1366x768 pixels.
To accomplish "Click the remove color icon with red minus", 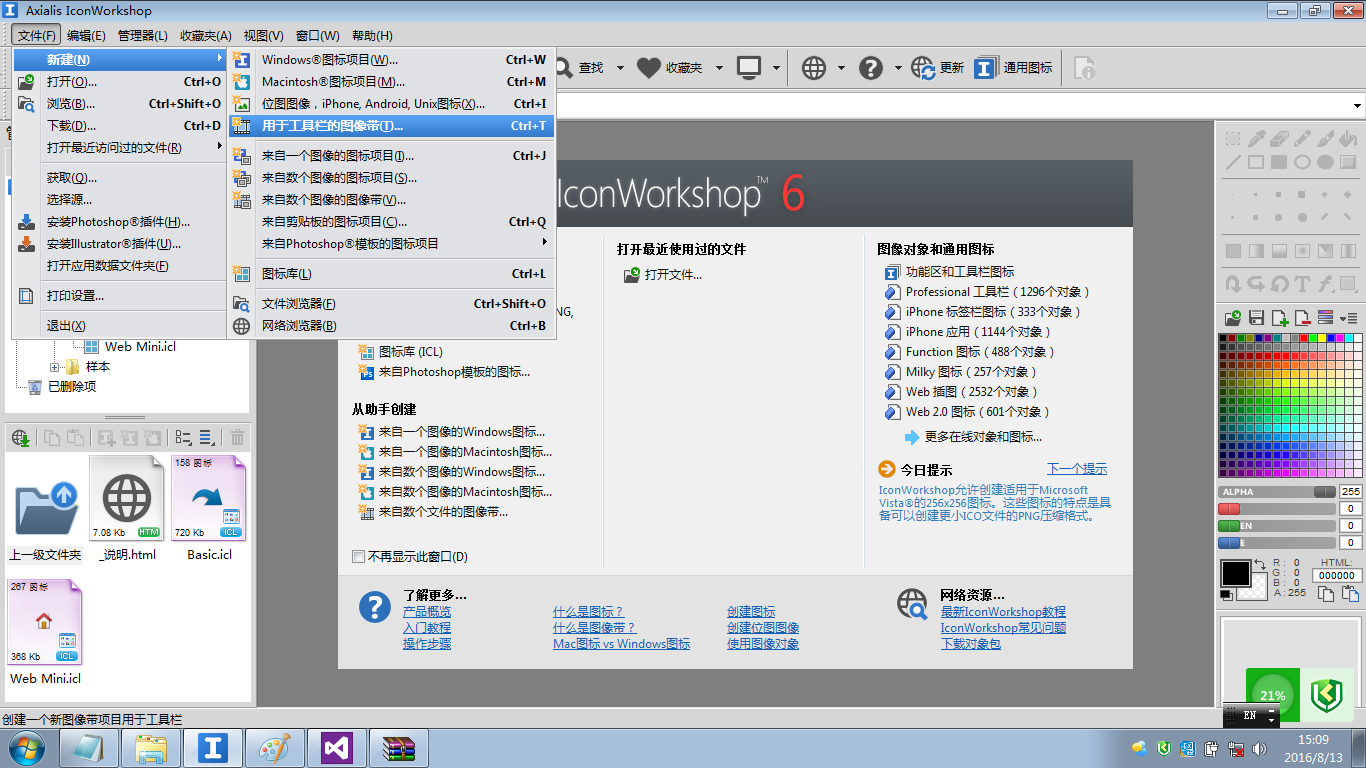I will [1303, 318].
